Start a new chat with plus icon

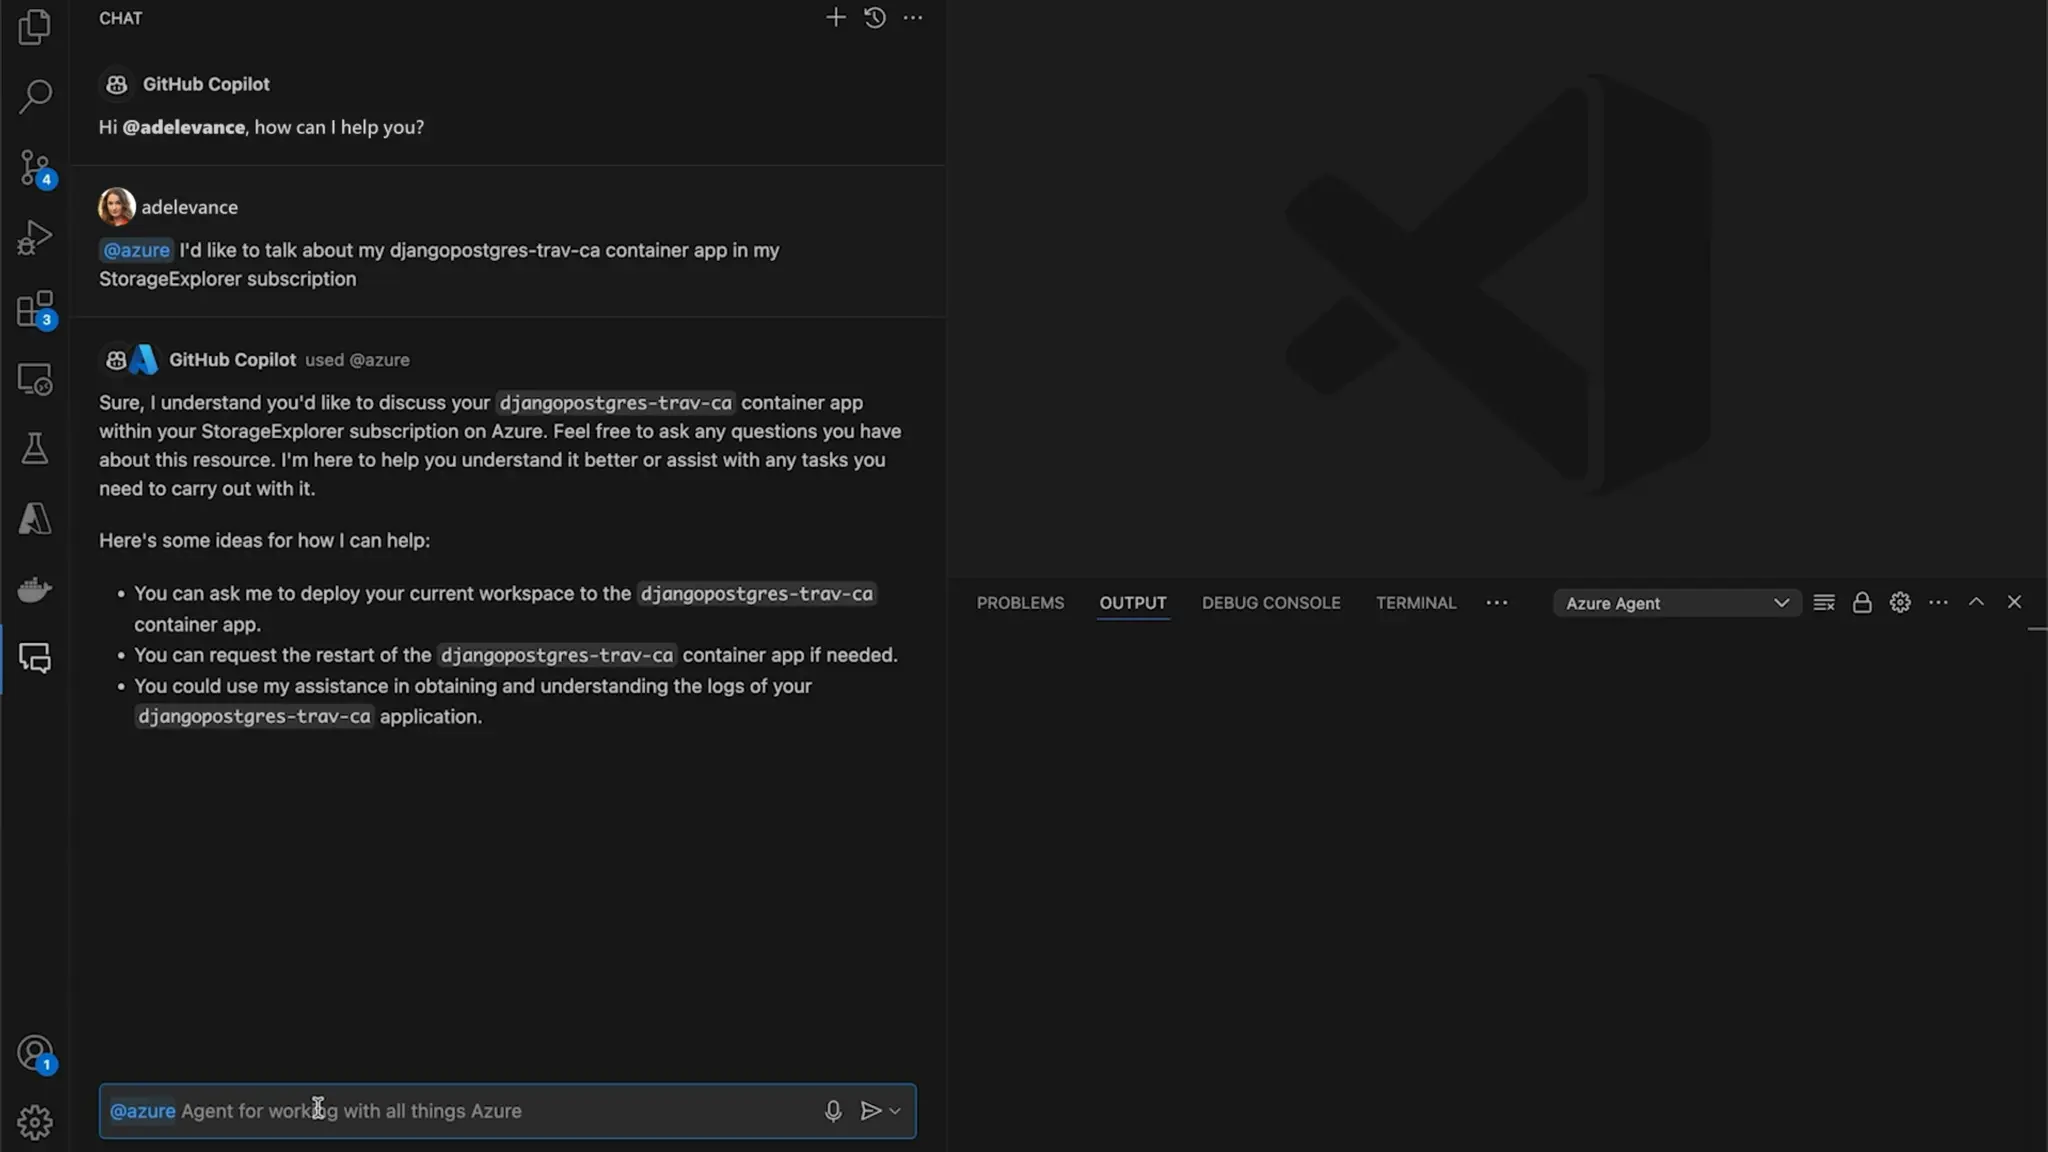point(835,18)
